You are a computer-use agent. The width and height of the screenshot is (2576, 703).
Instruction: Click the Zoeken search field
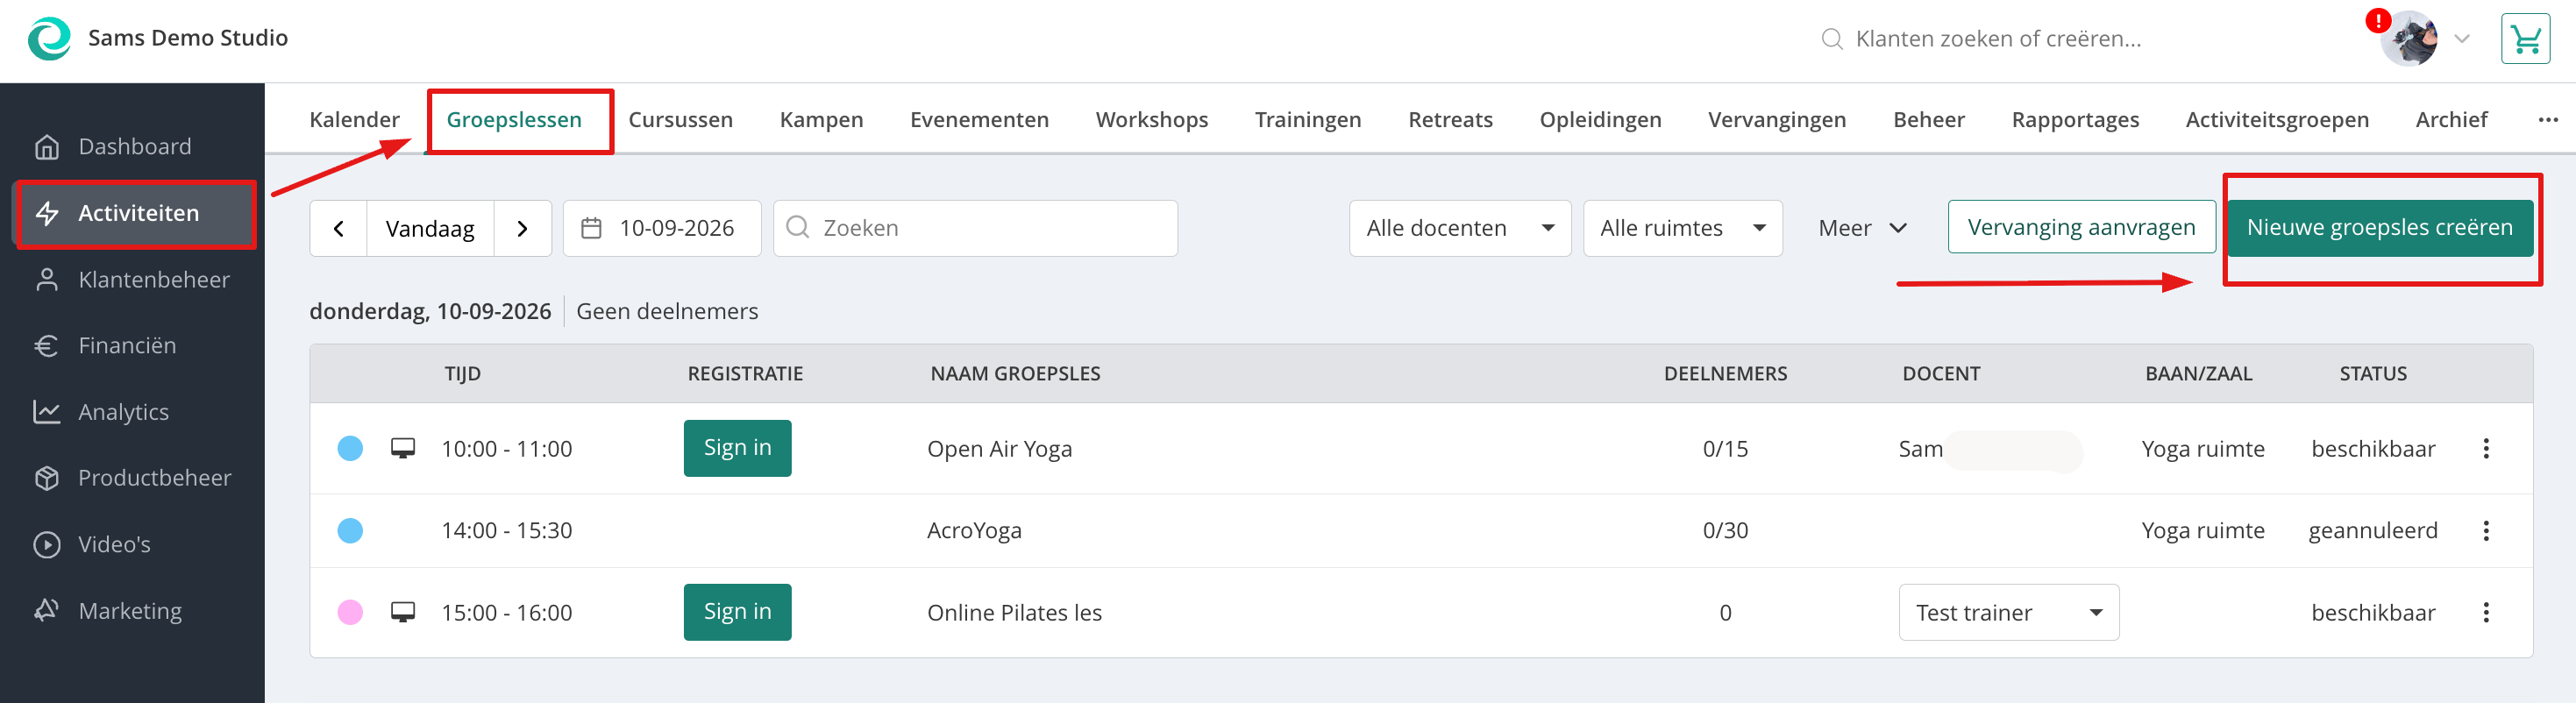975,229
